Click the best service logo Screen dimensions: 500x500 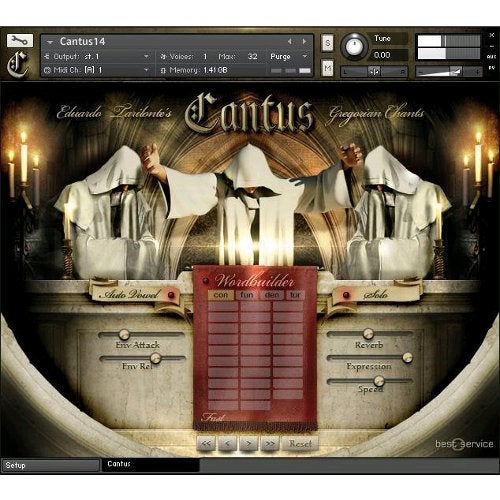[464, 444]
